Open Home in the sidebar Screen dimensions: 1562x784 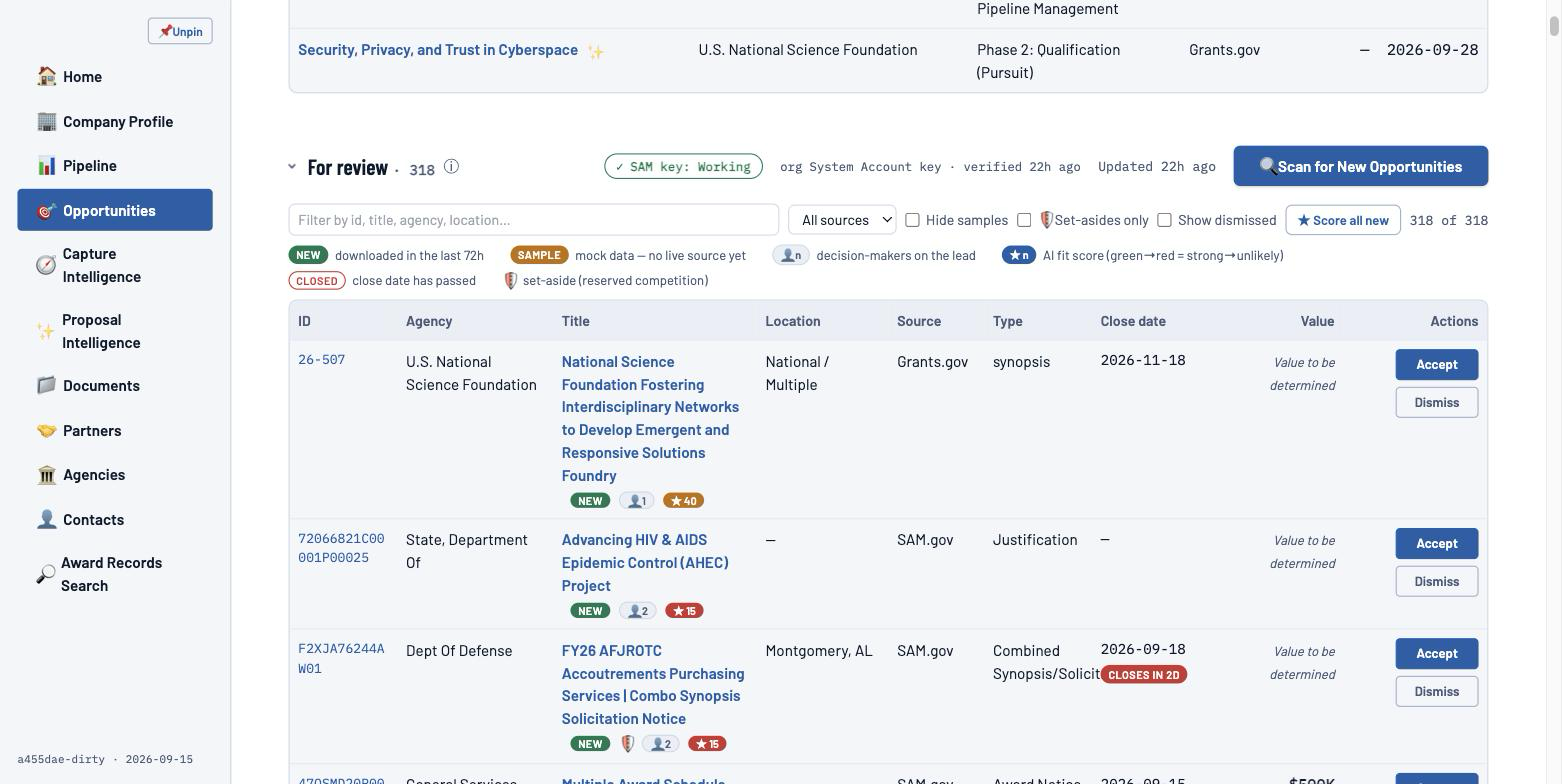115,76
